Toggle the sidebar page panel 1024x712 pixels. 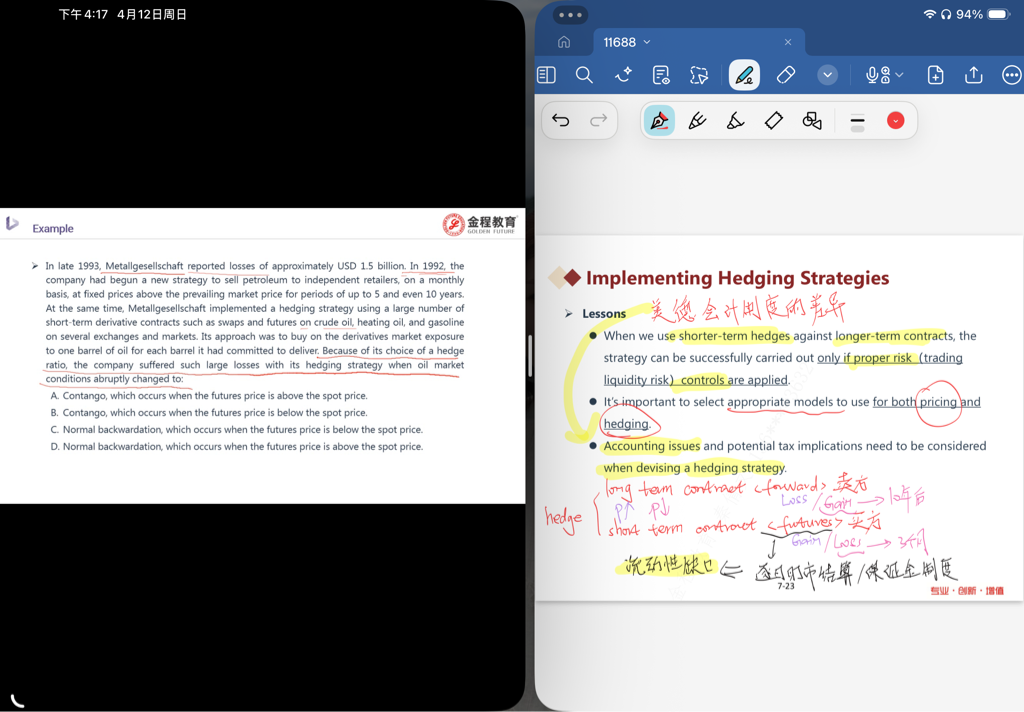tap(546, 75)
